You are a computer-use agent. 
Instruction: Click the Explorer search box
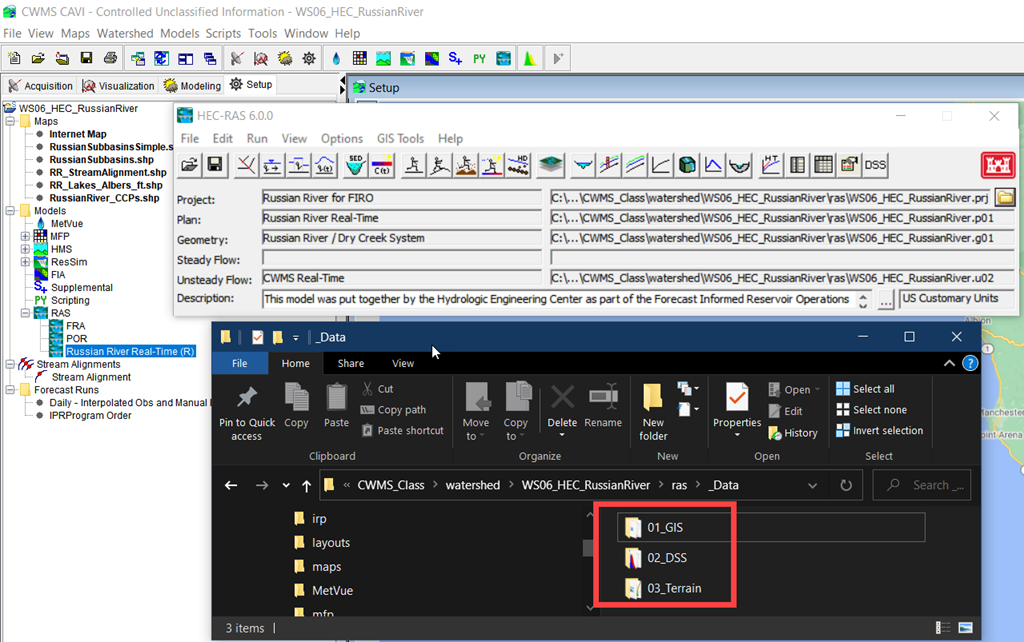(x=921, y=485)
